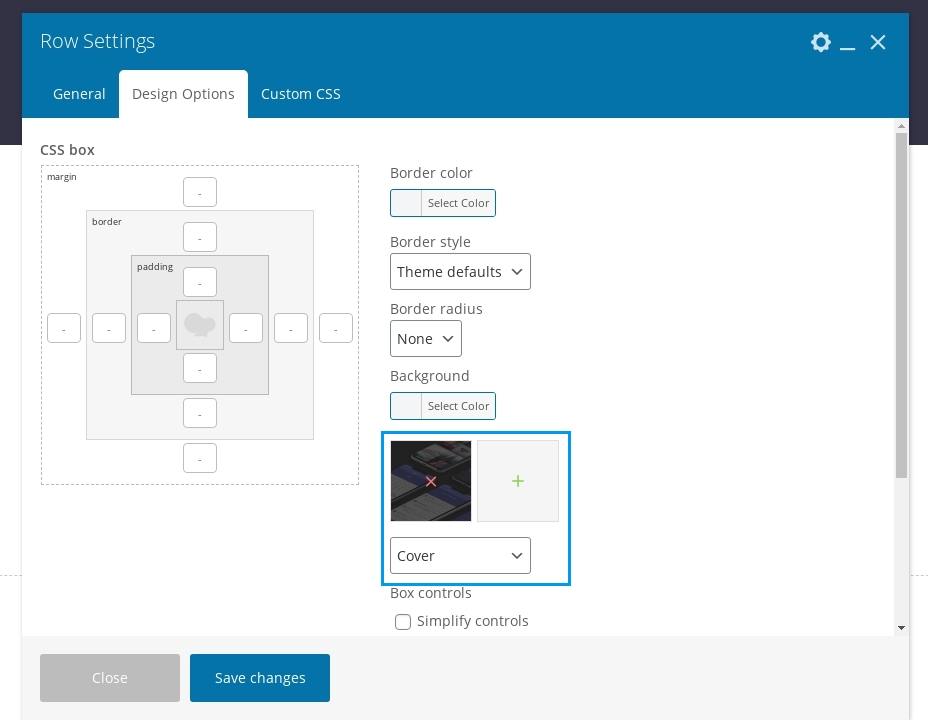928x720 pixels.
Task: Open the settings gear in dialog header
Action: 820,42
